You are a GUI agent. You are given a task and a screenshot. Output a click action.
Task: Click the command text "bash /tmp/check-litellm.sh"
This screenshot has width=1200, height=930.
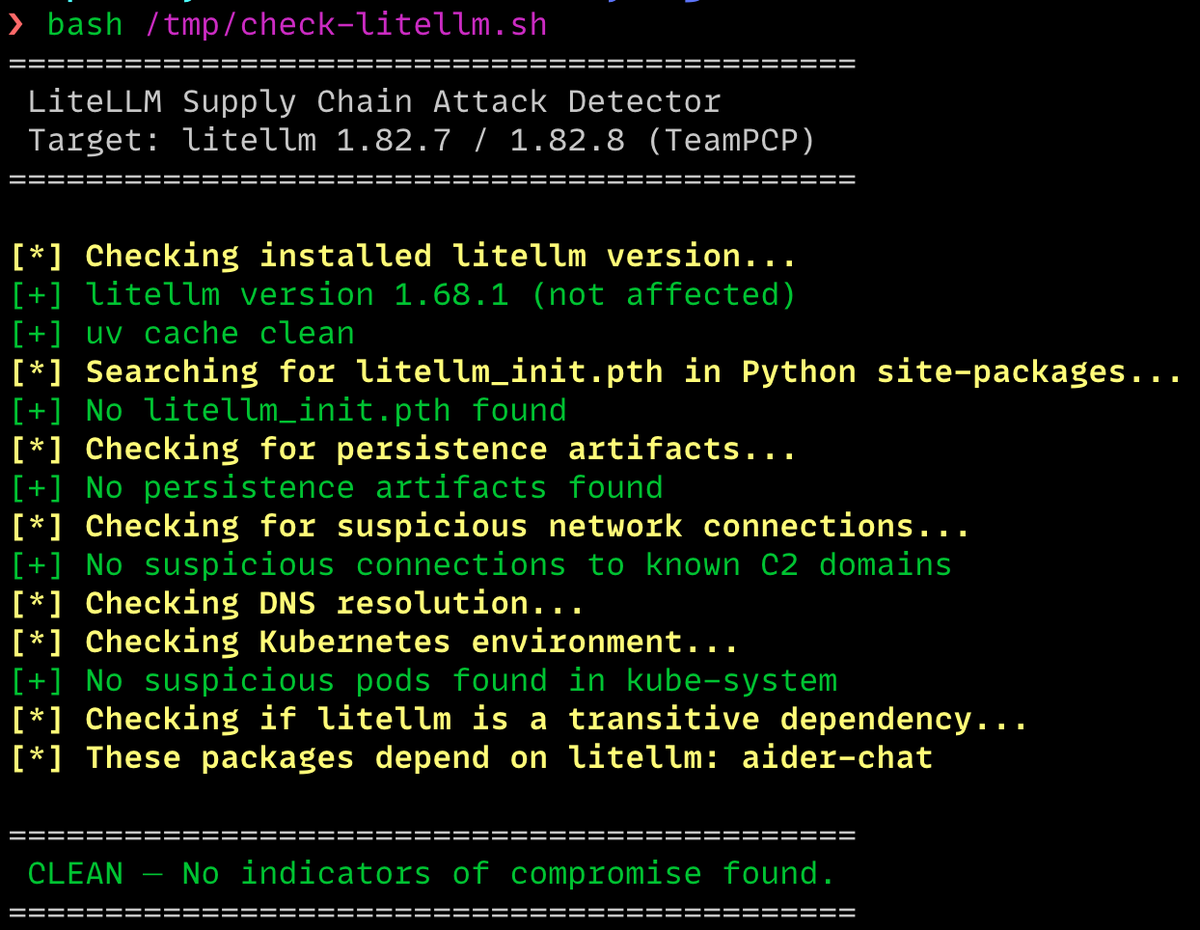(x=298, y=24)
